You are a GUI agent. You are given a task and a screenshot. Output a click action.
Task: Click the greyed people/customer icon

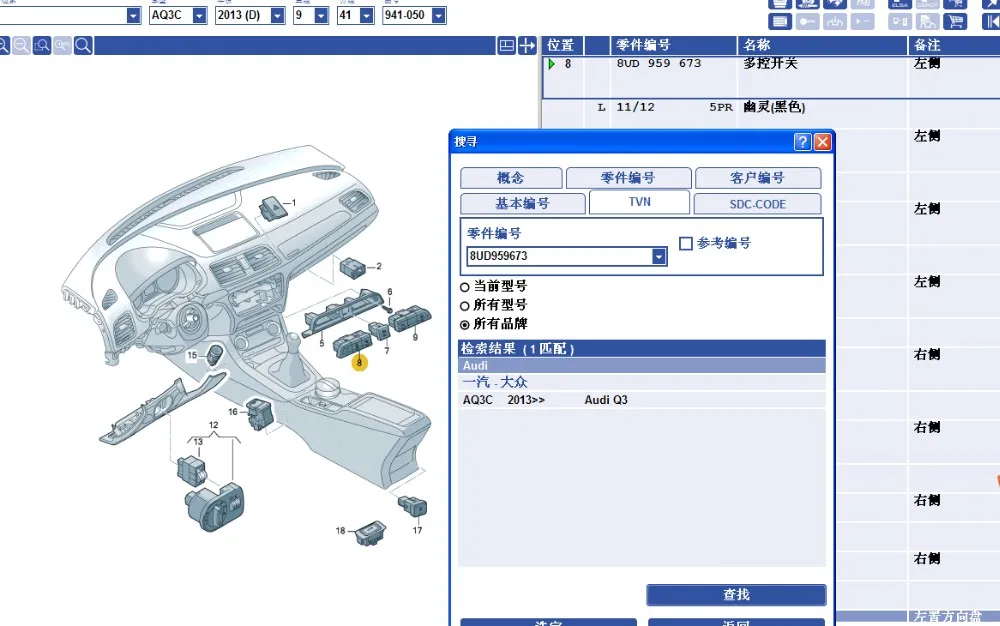point(928,22)
